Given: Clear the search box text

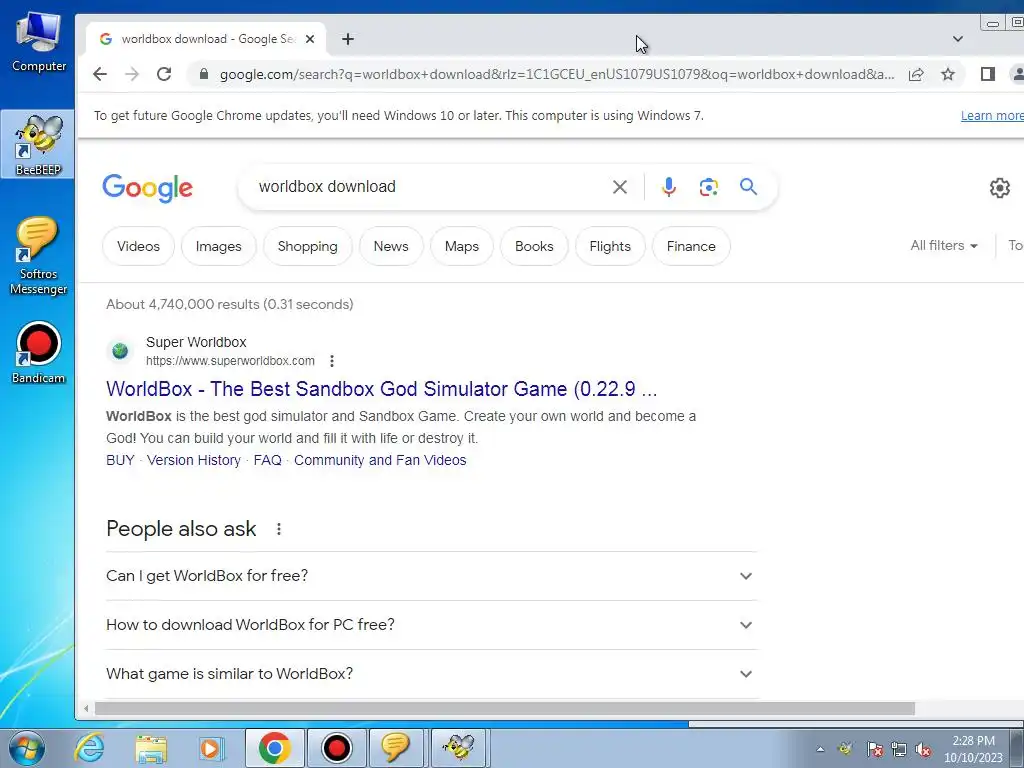Looking at the screenshot, I should [620, 187].
